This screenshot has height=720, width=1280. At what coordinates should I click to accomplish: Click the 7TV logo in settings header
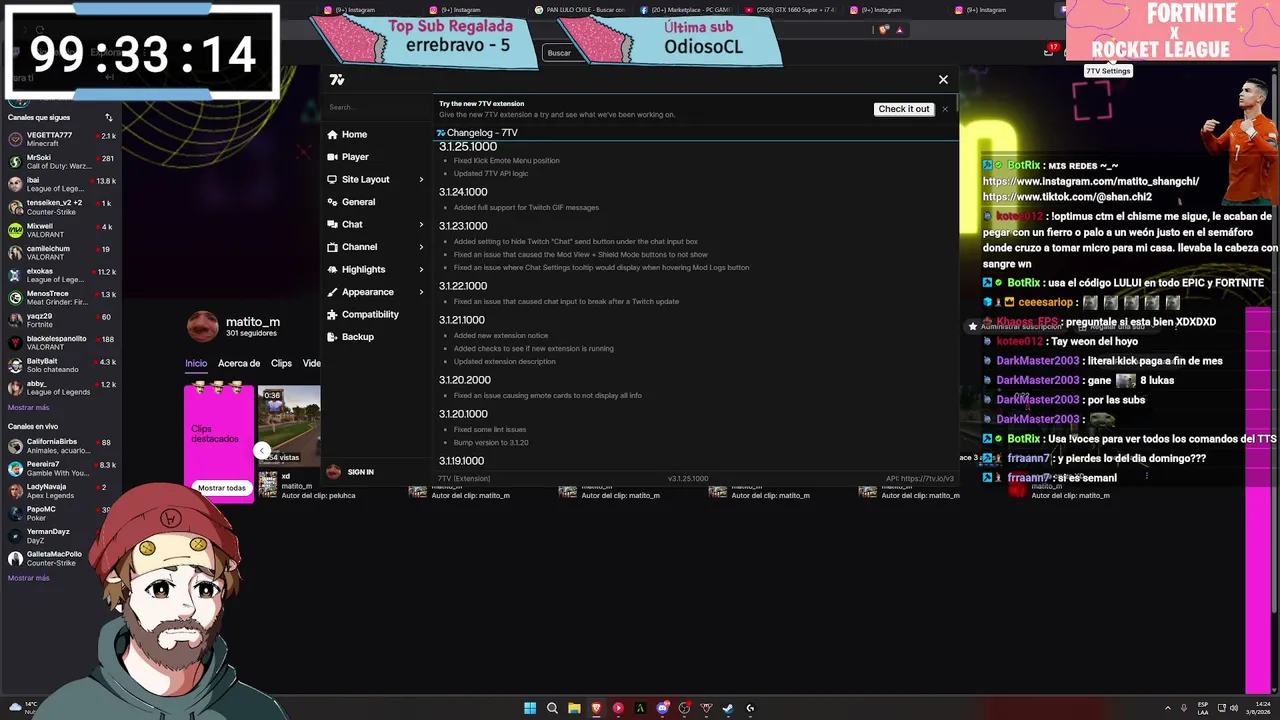point(337,80)
